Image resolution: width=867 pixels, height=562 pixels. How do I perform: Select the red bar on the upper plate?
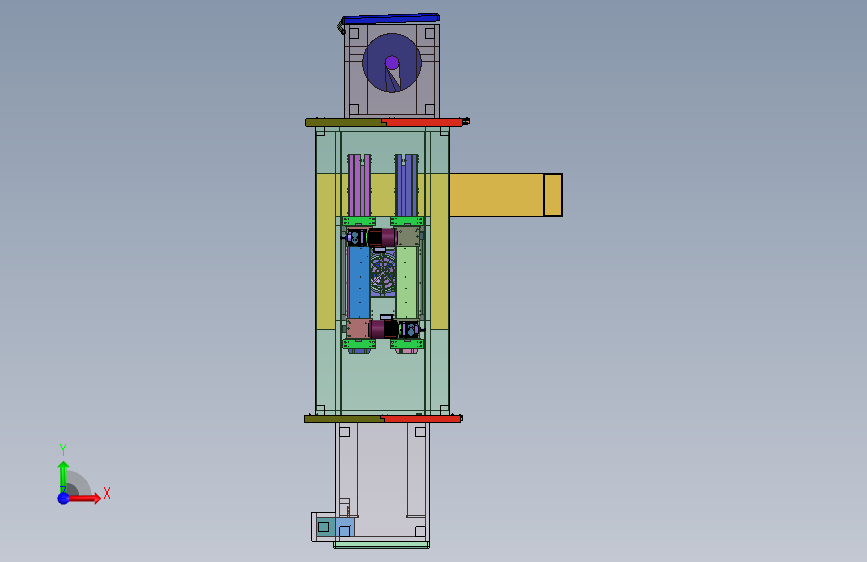pyautogui.click(x=424, y=122)
